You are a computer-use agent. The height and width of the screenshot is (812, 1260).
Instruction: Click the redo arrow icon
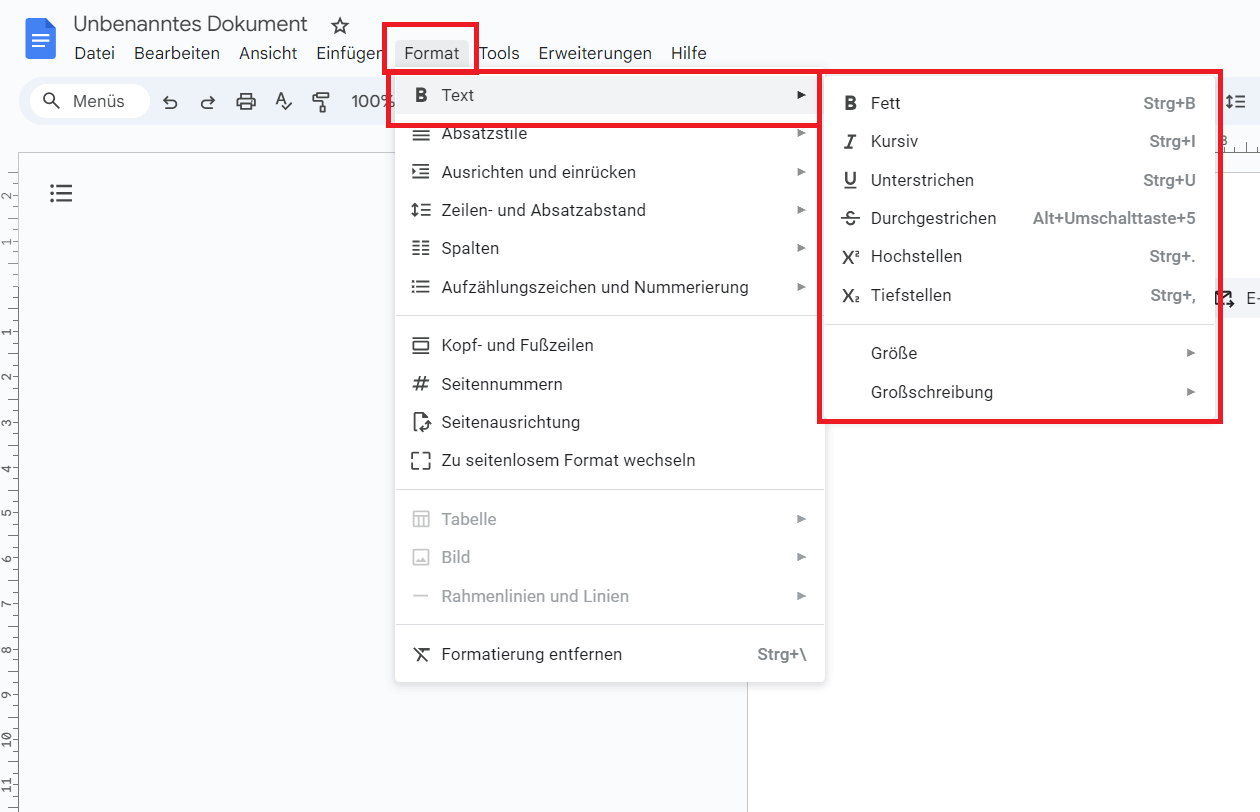(207, 101)
